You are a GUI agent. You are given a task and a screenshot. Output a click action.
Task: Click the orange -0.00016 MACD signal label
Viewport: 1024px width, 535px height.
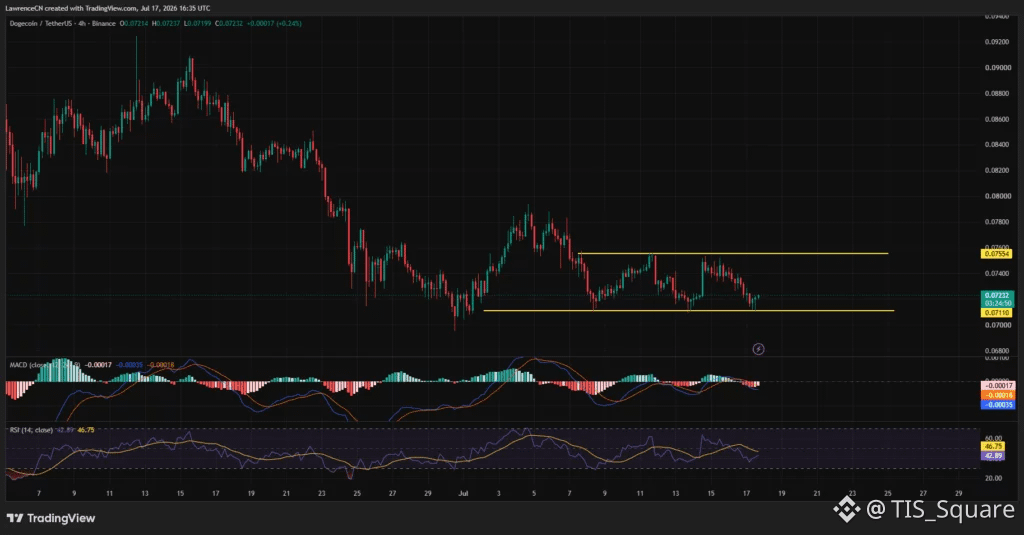pos(998,395)
